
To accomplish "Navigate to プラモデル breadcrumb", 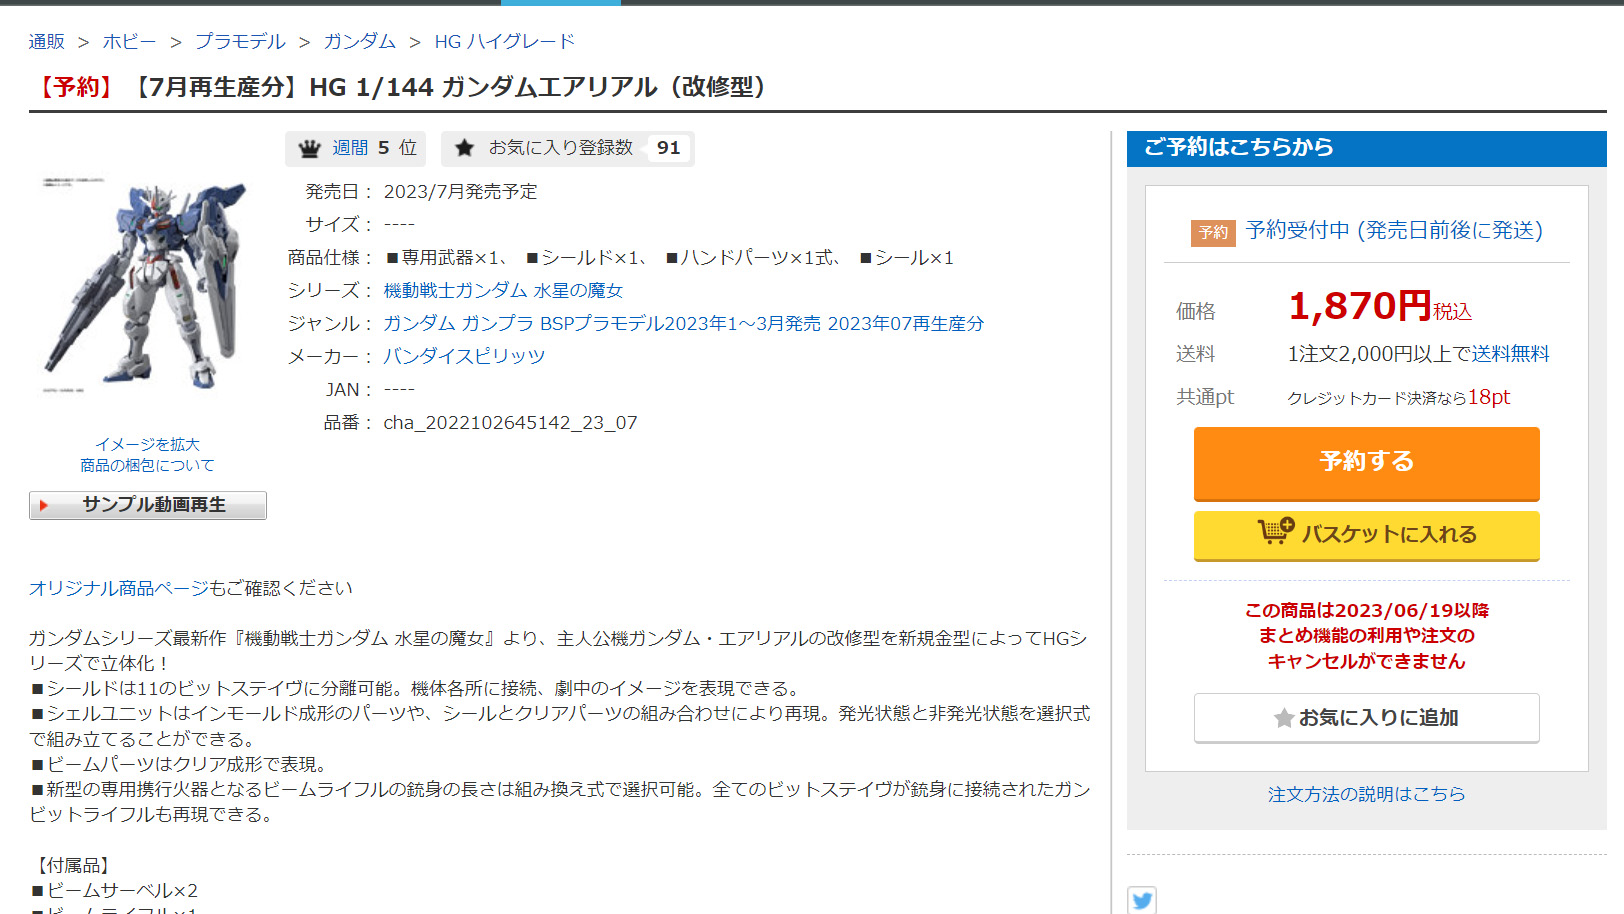I will [240, 41].
